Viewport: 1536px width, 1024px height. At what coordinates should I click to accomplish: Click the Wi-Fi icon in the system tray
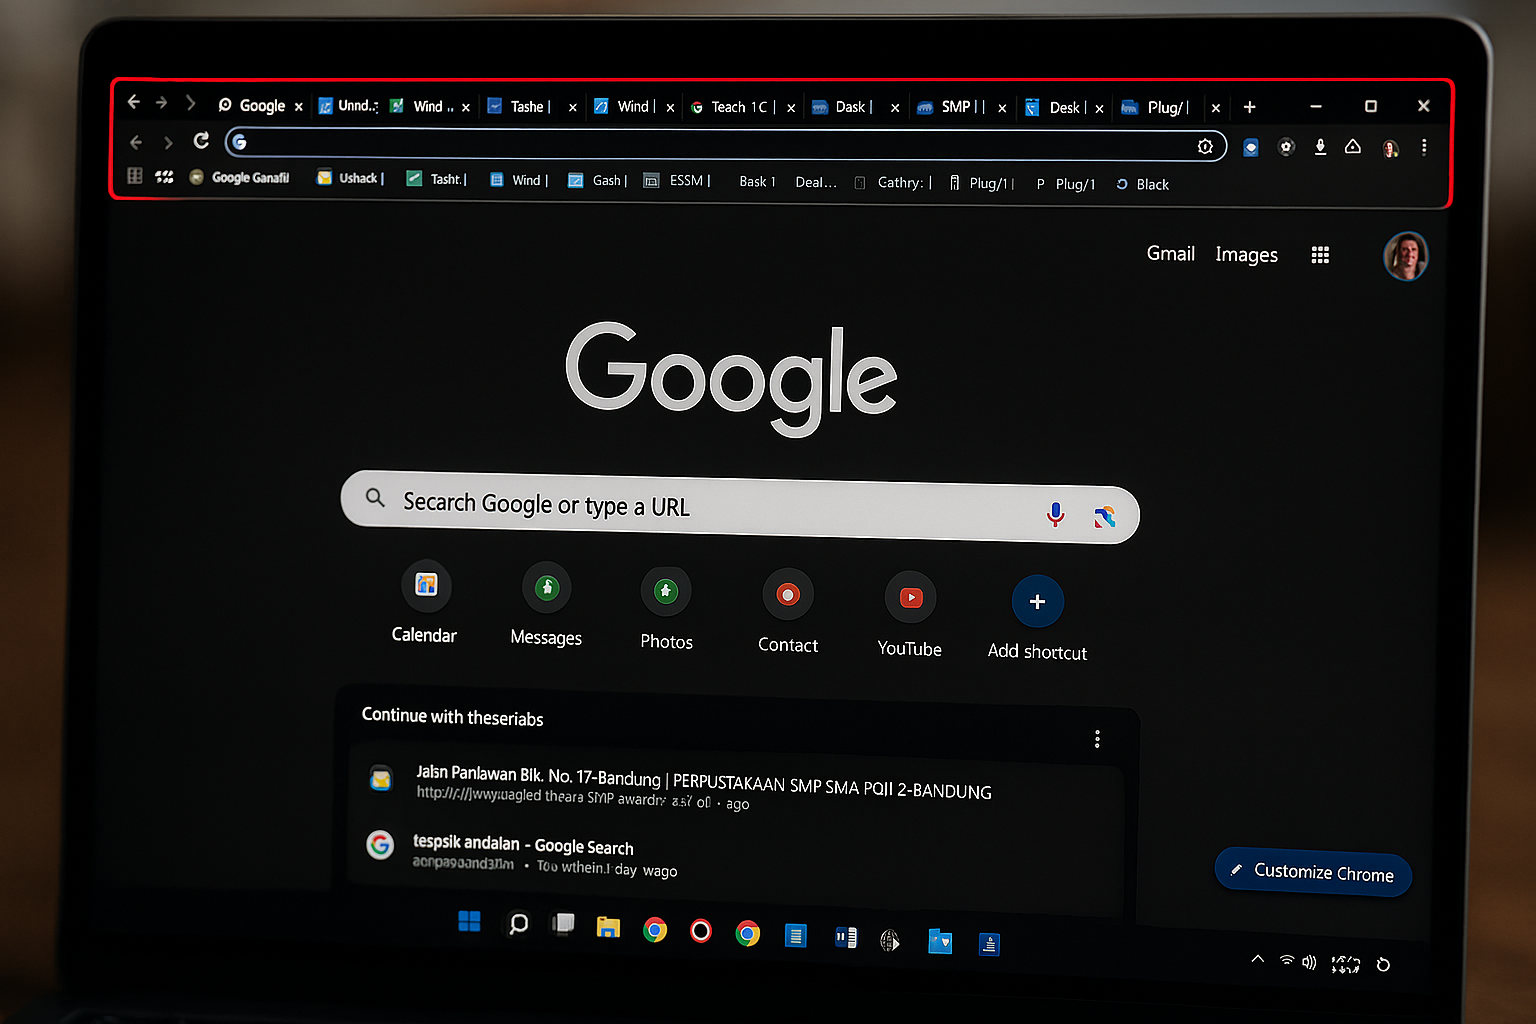(1287, 961)
